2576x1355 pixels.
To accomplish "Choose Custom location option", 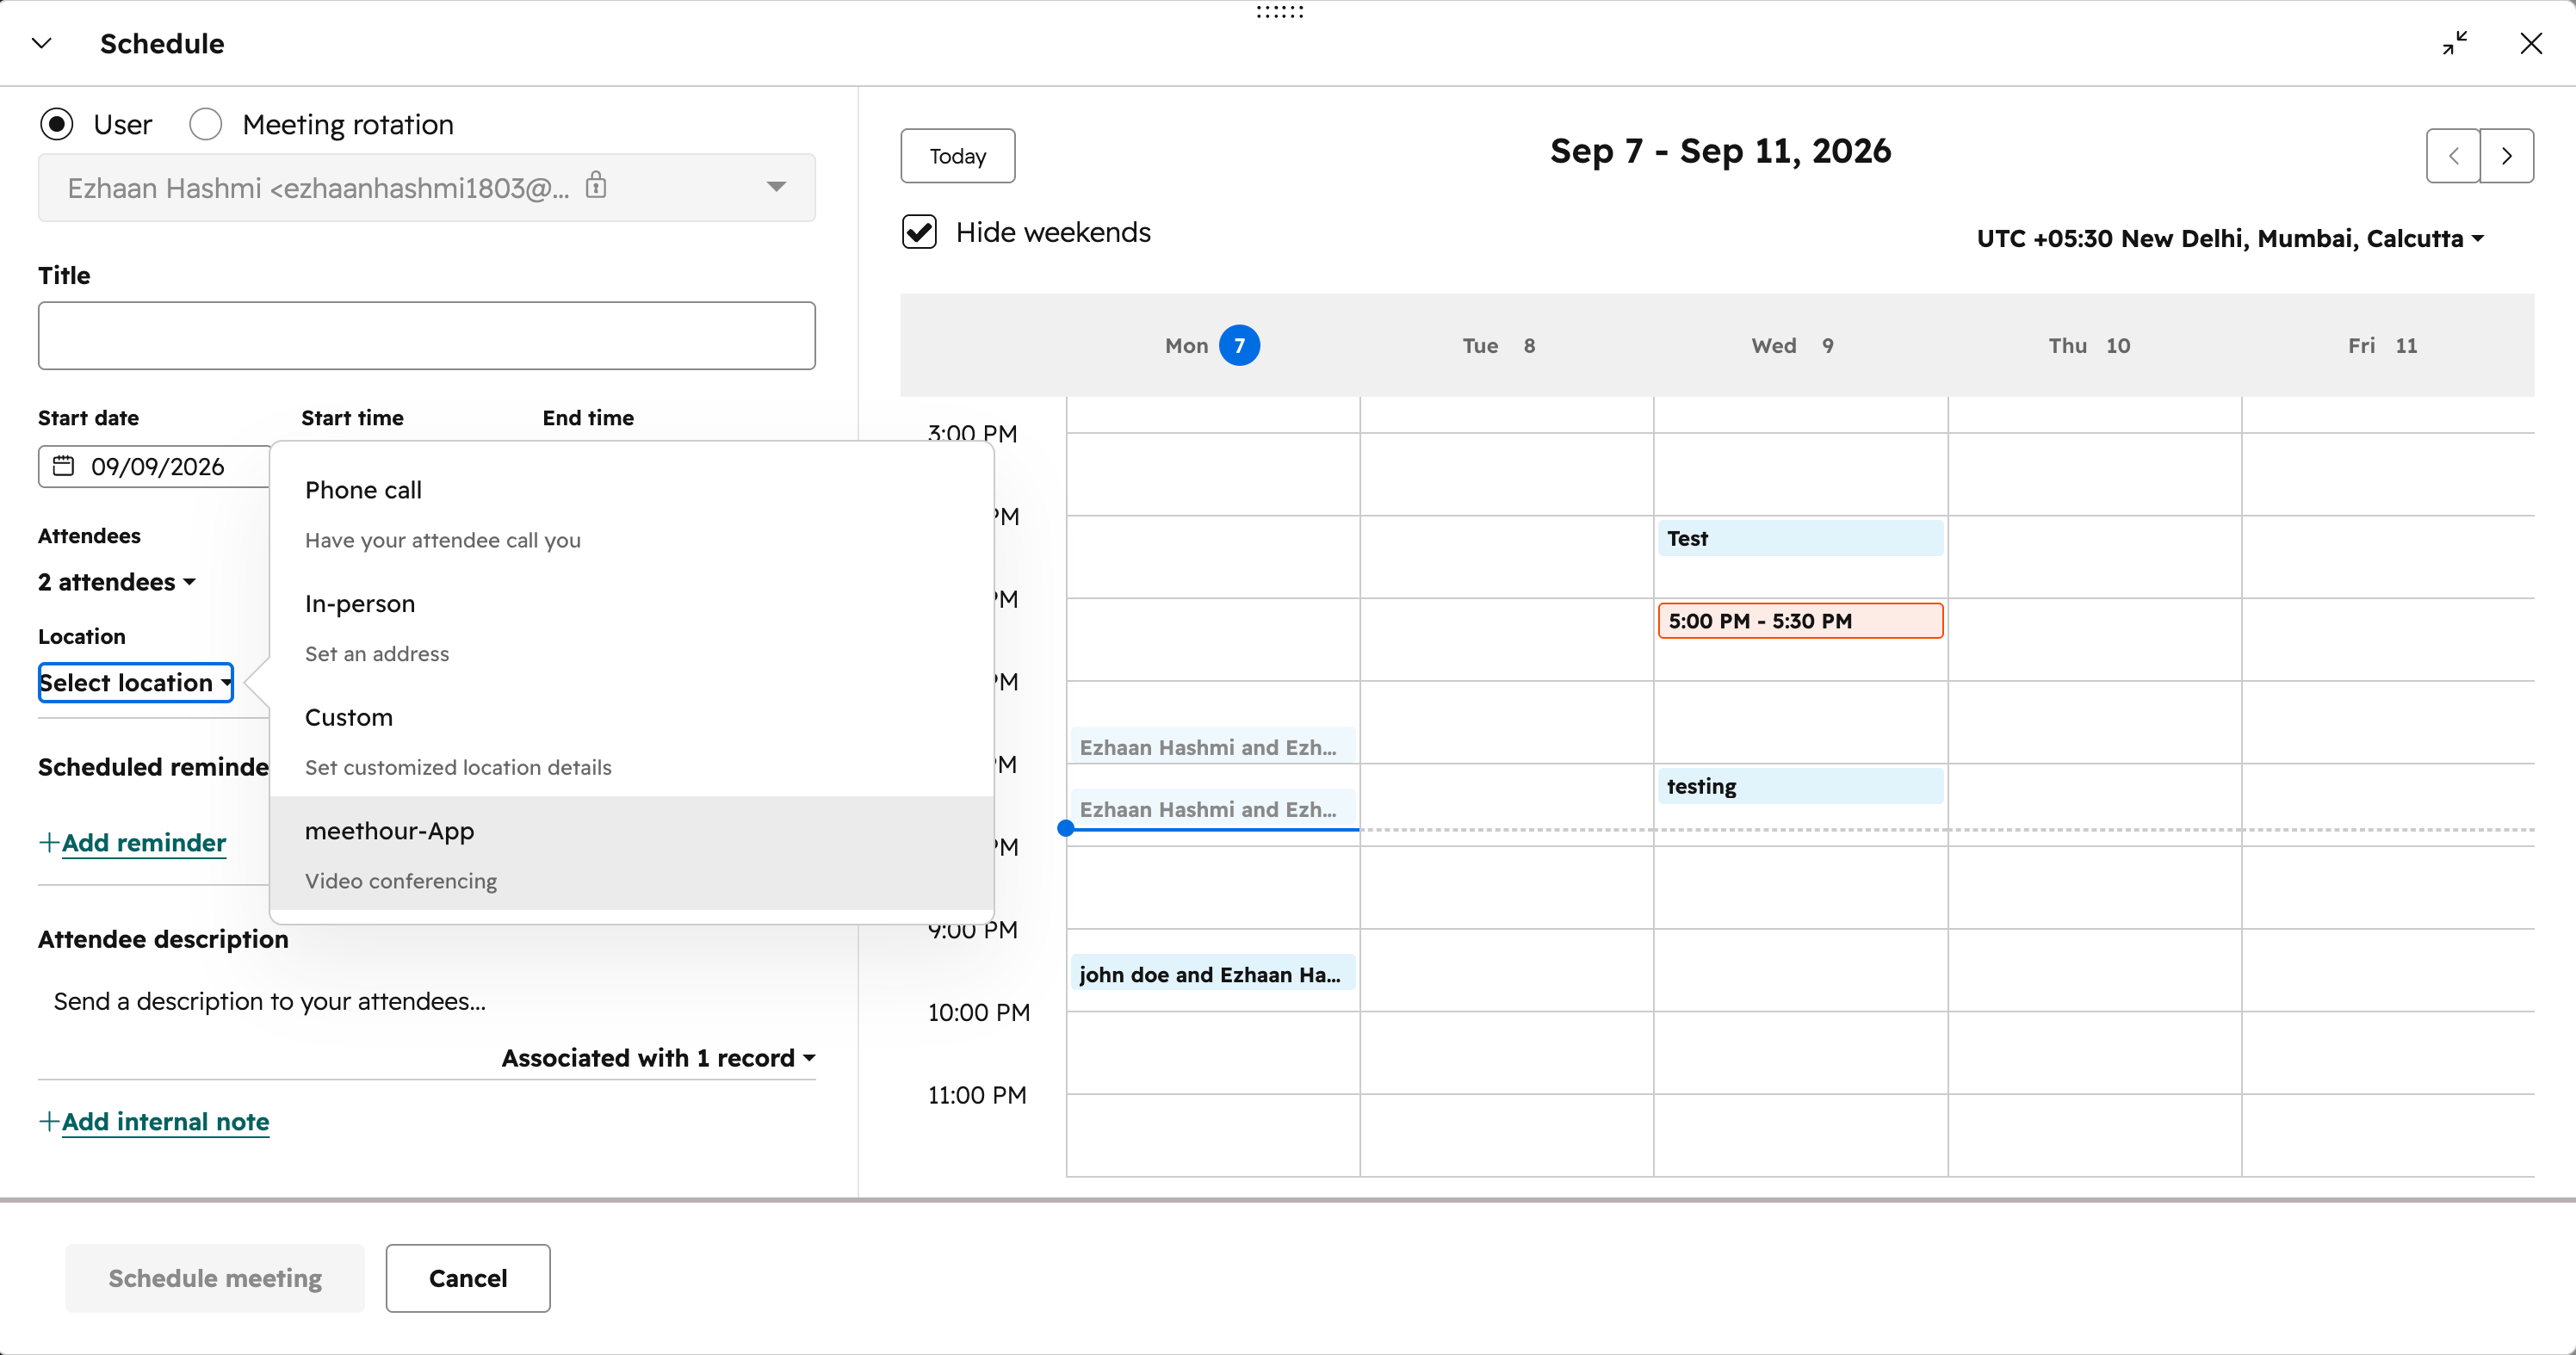I will 632,741.
